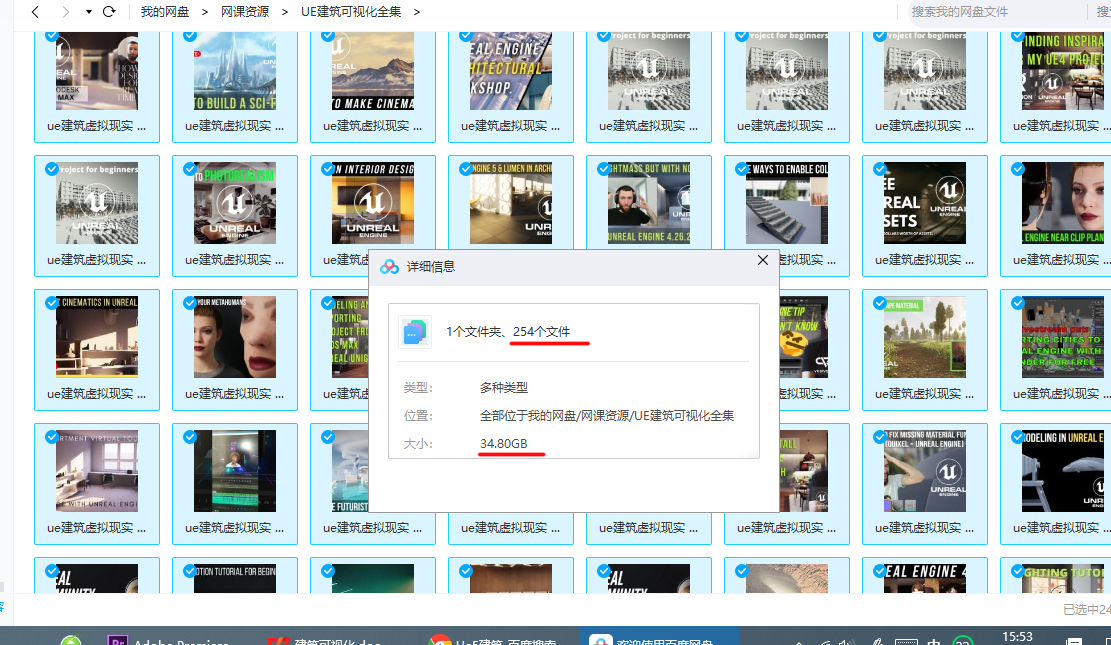Go back to the previous folder
The height and width of the screenshot is (645, 1111).
(x=35, y=11)
